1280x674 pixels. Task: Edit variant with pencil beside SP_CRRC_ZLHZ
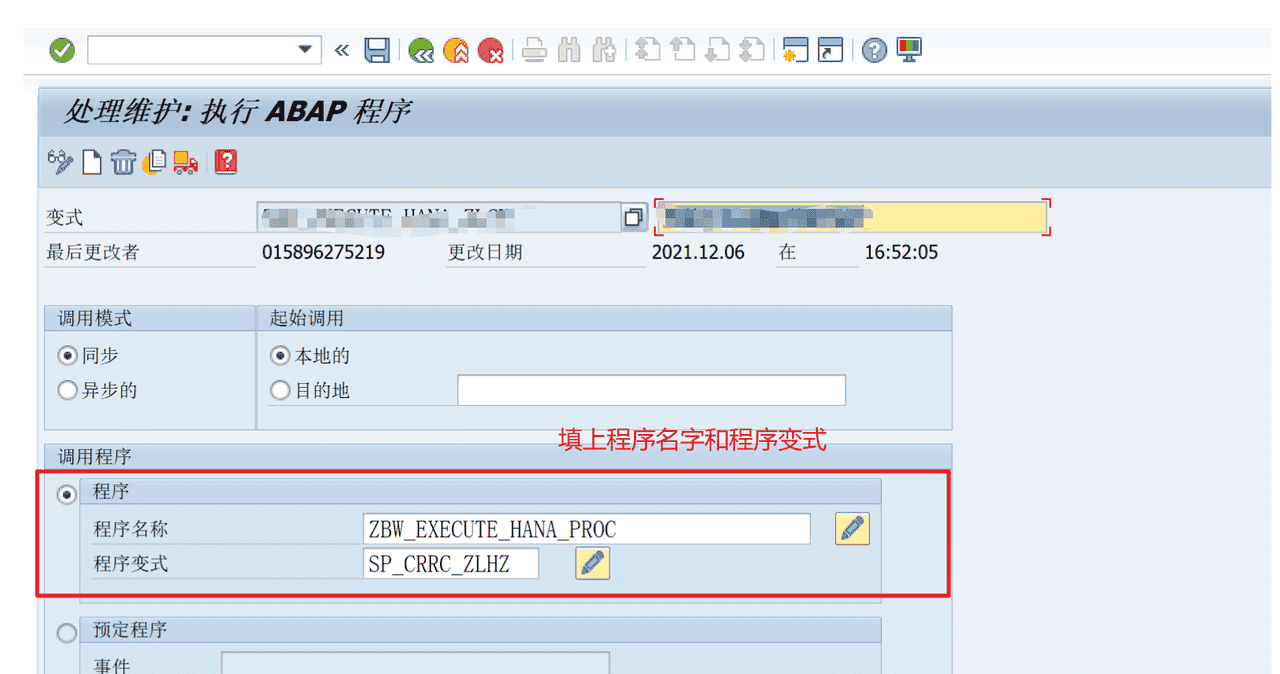tap(592, 563)
